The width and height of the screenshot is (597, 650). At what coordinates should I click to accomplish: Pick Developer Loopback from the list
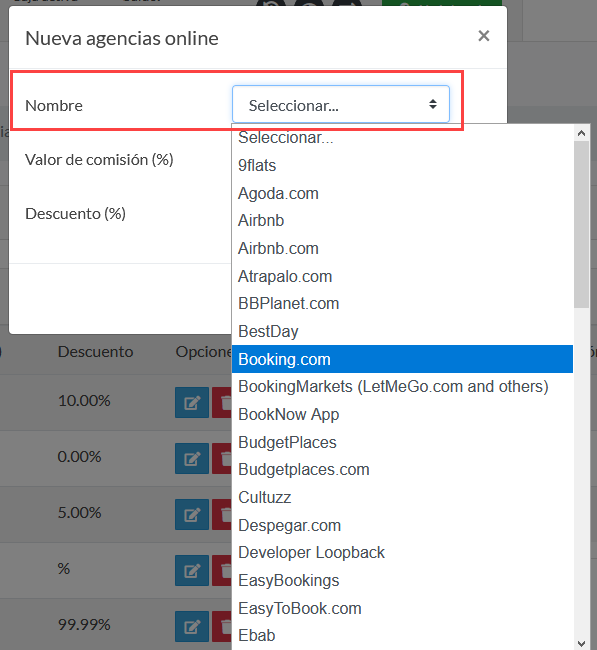pyautogui.click(x=402, y=552)
